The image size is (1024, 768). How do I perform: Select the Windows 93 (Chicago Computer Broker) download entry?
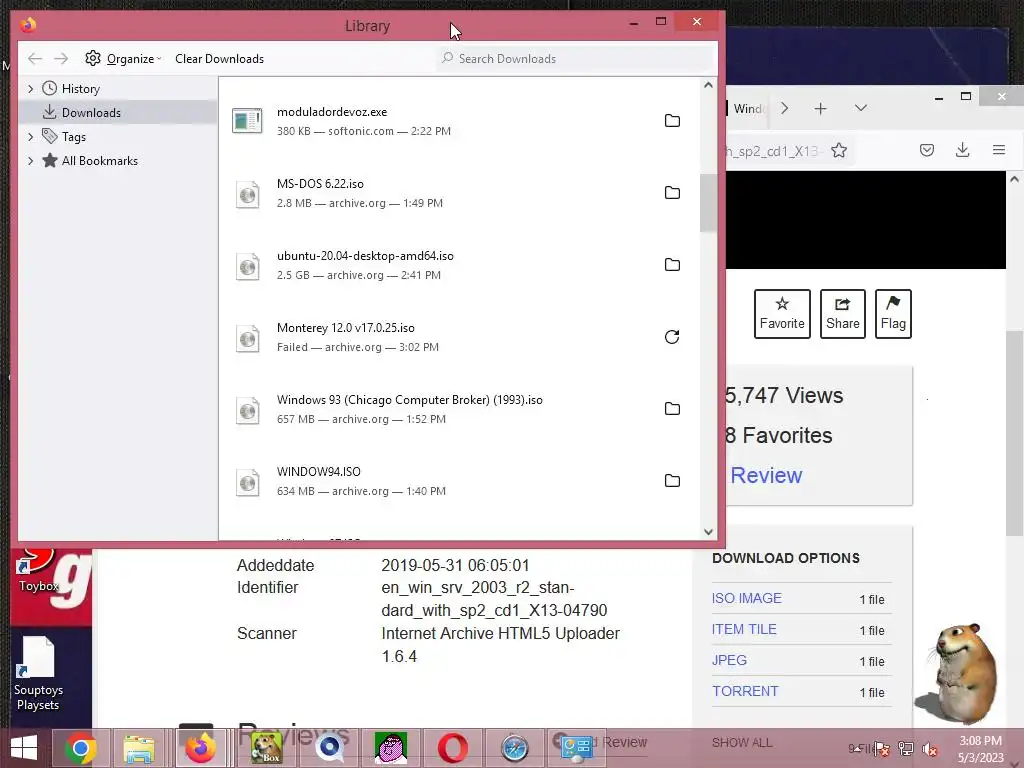[x=459, y=409]
